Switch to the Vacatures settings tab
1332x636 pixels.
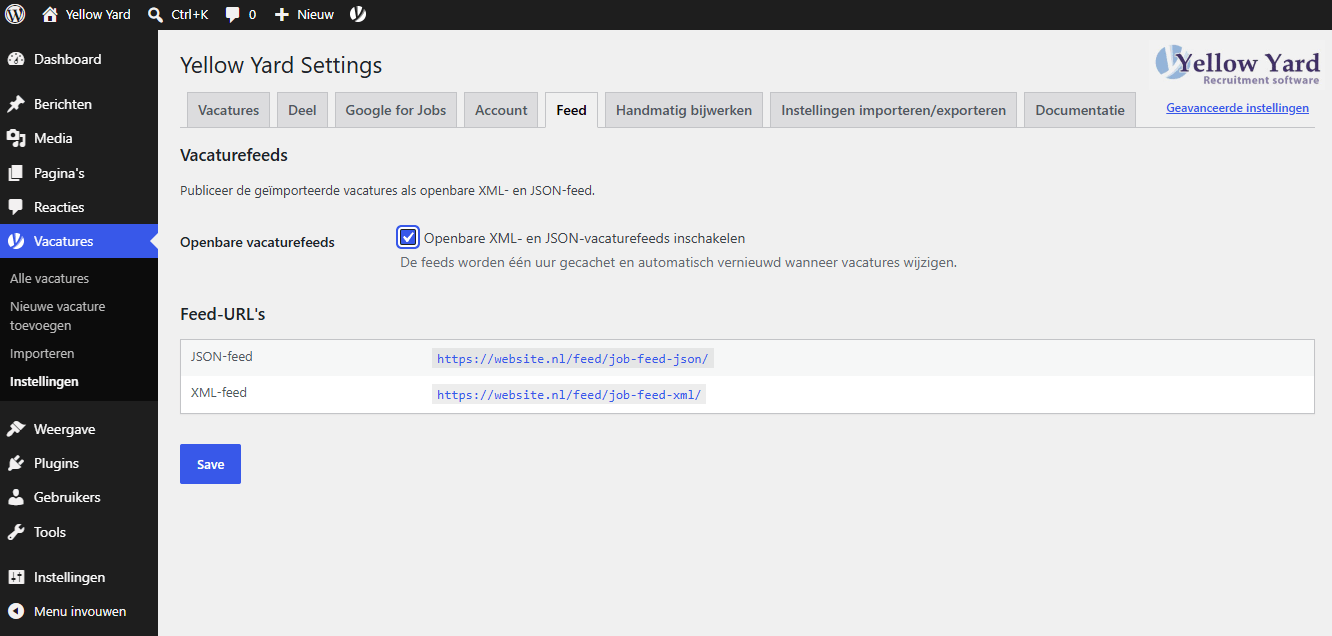(229, 110)
